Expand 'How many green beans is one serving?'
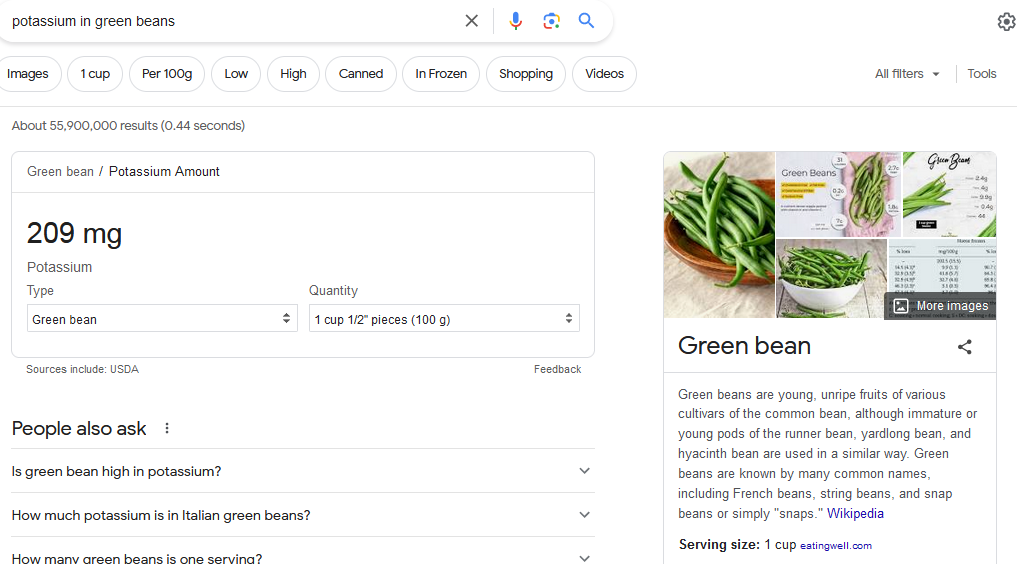Screen dimensions: 1017x564 (303, 556)
